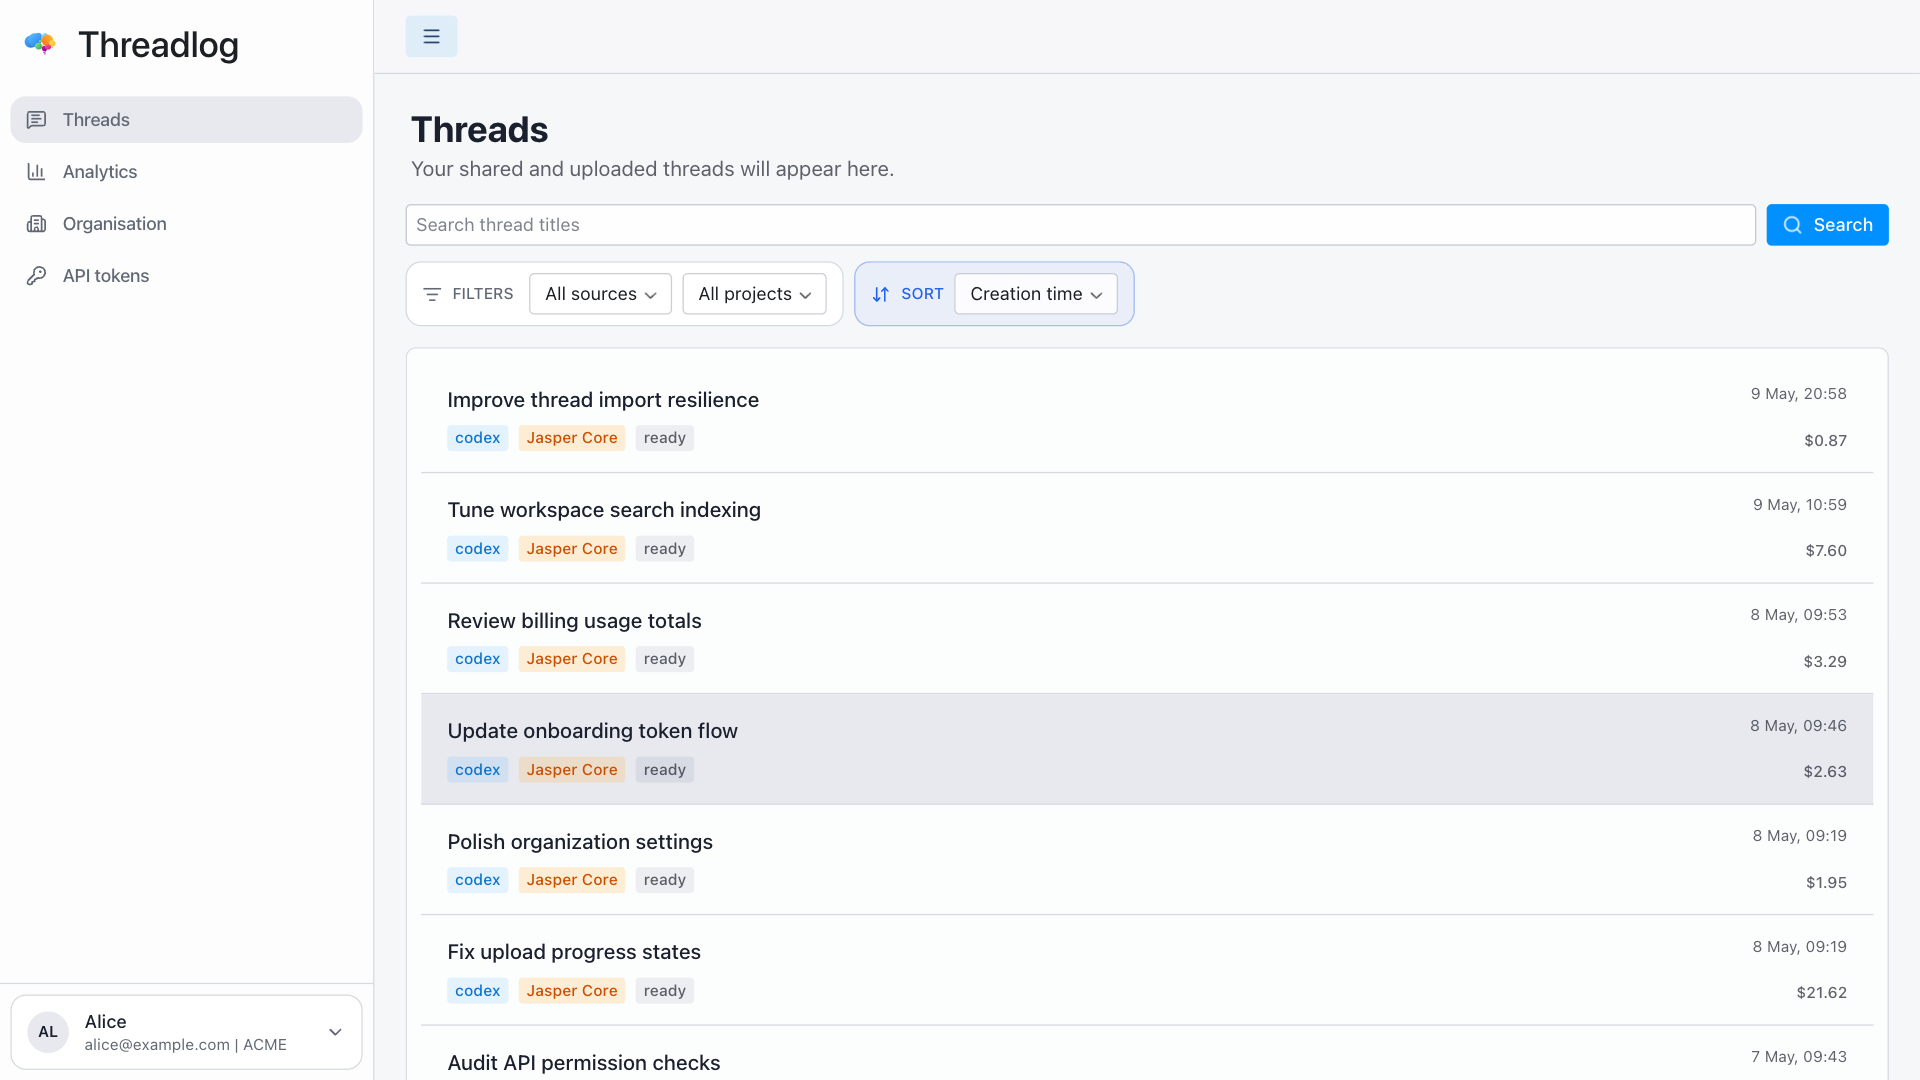
Task: Open API tokens page
Action: [x=186, y=276]
